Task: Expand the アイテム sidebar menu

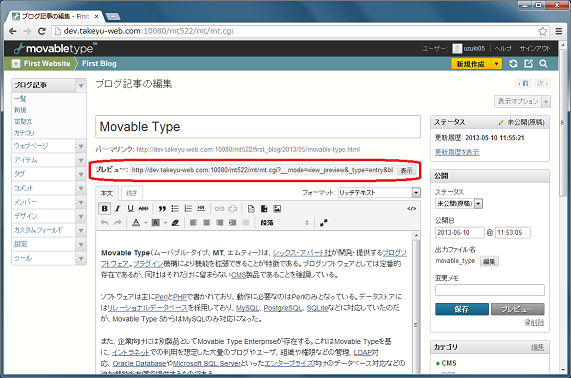Action: tap(81, 160)
